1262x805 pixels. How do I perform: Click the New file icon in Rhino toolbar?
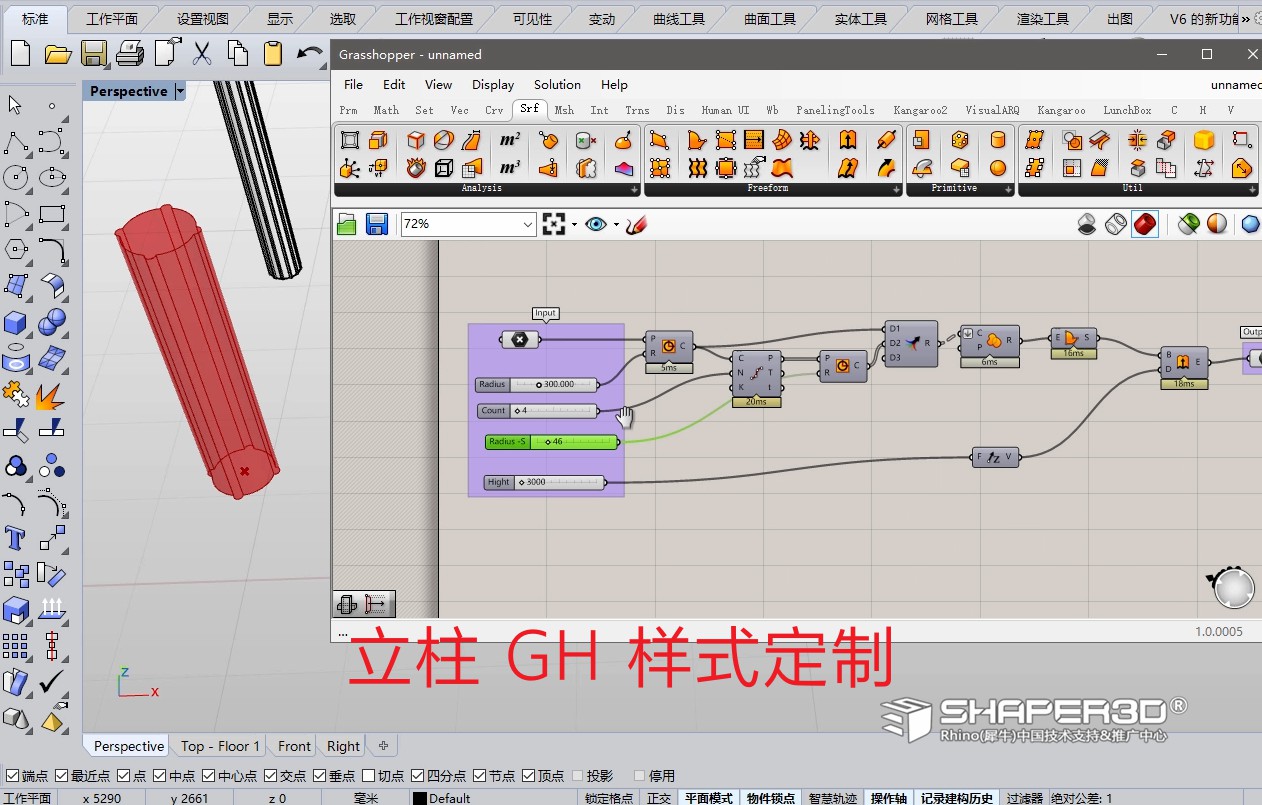tap(20, 53)
